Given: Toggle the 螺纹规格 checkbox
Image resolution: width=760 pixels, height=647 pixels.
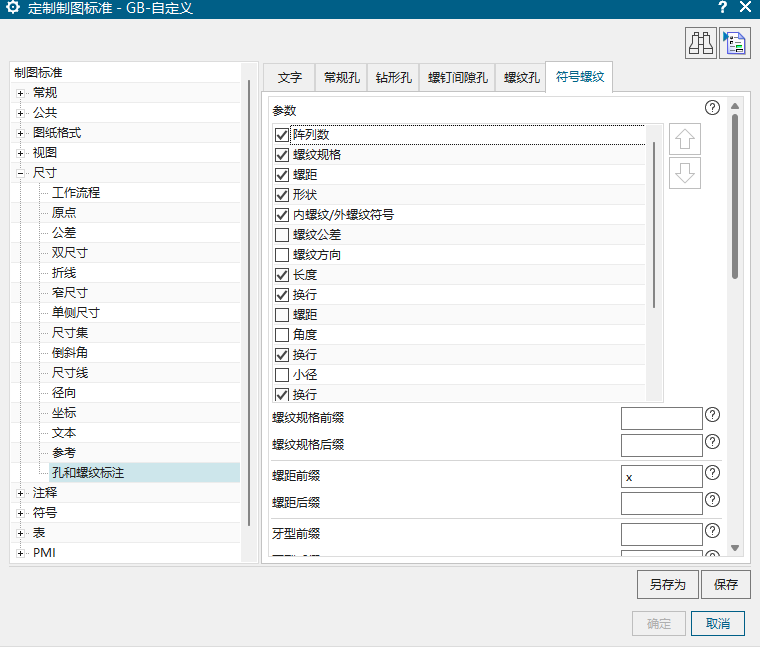Looking at the screenshot, I should (282, 155).
